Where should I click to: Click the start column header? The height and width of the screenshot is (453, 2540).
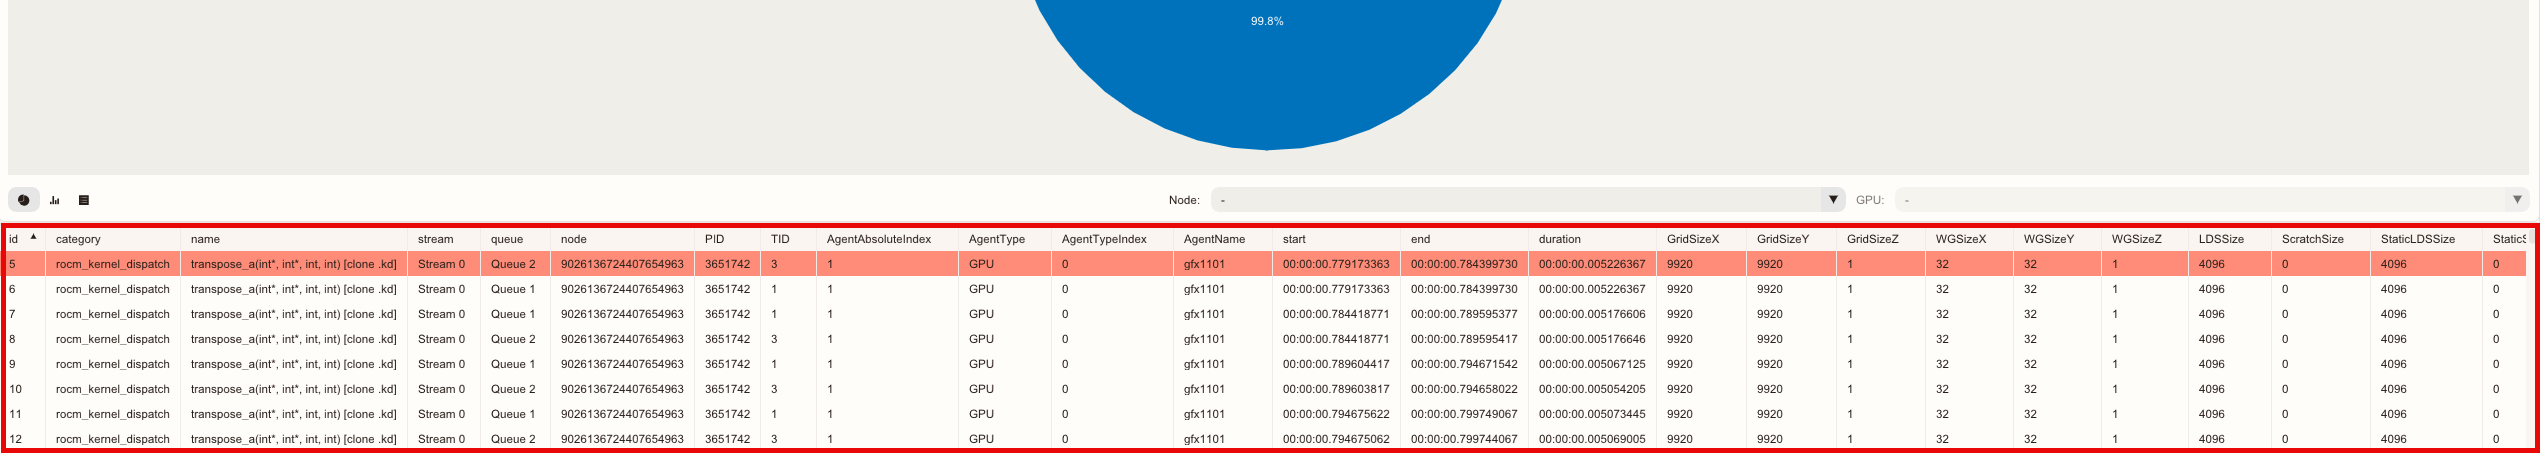(1294, 239)
